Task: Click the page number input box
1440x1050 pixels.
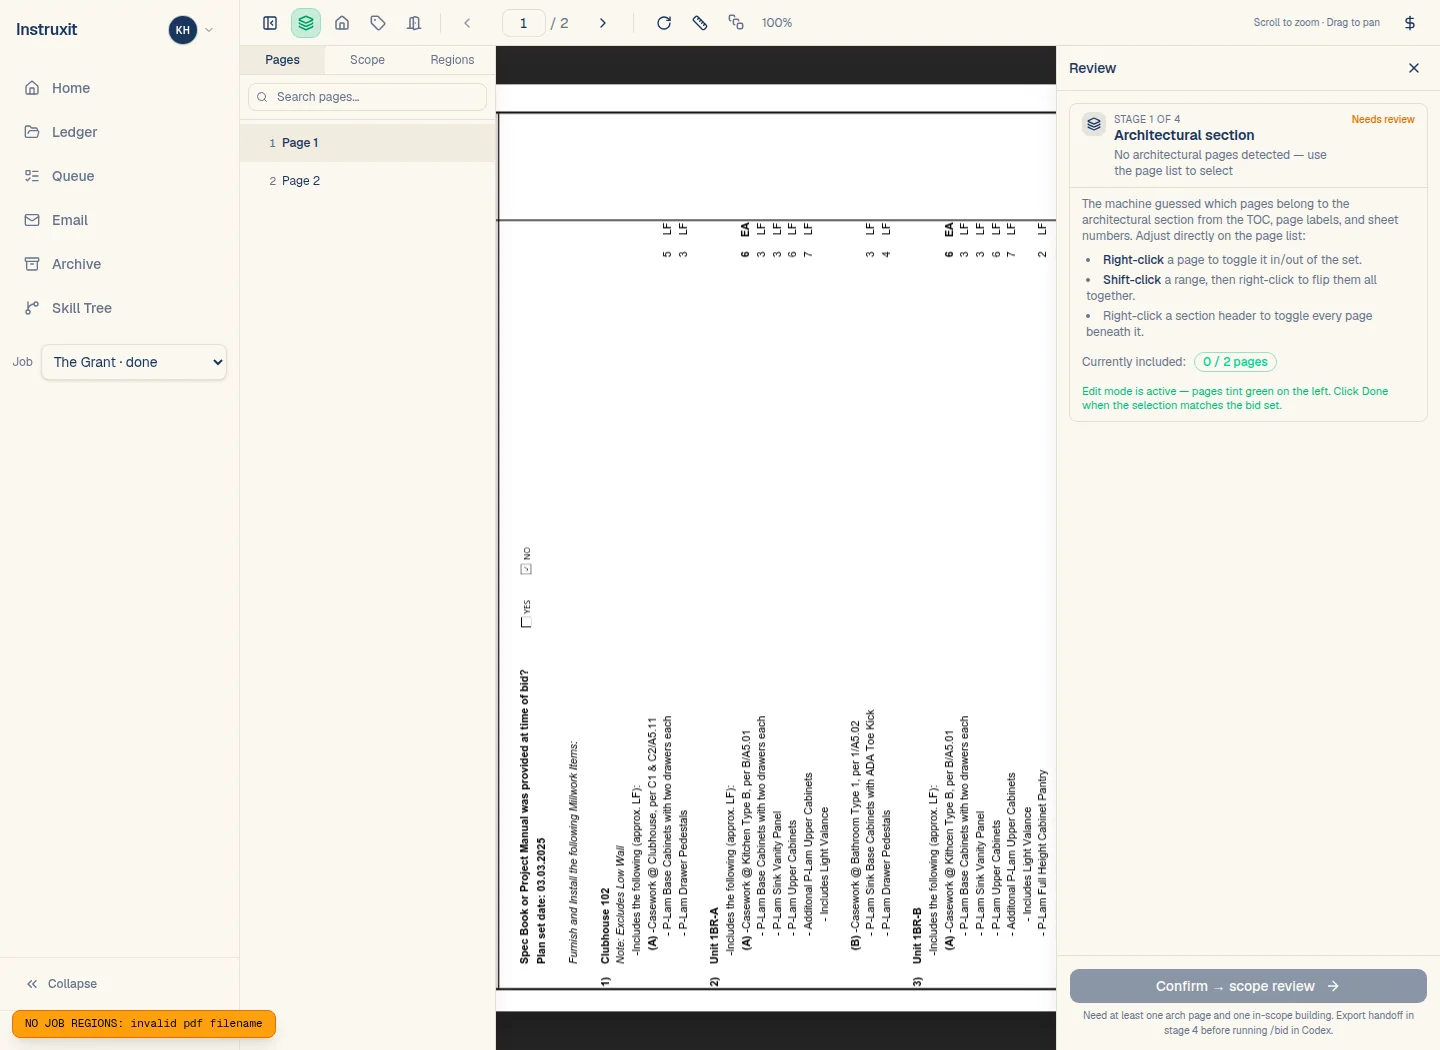Action: (x=523, y=23)
